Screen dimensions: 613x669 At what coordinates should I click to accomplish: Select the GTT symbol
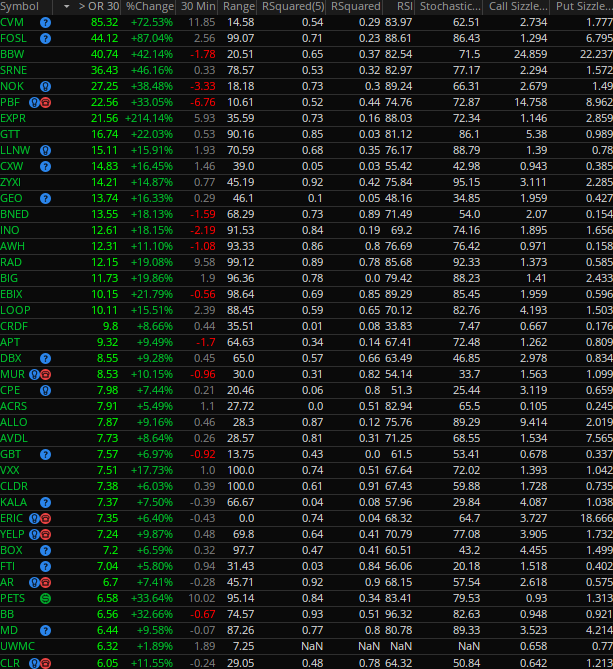click(x=10, y=135)
